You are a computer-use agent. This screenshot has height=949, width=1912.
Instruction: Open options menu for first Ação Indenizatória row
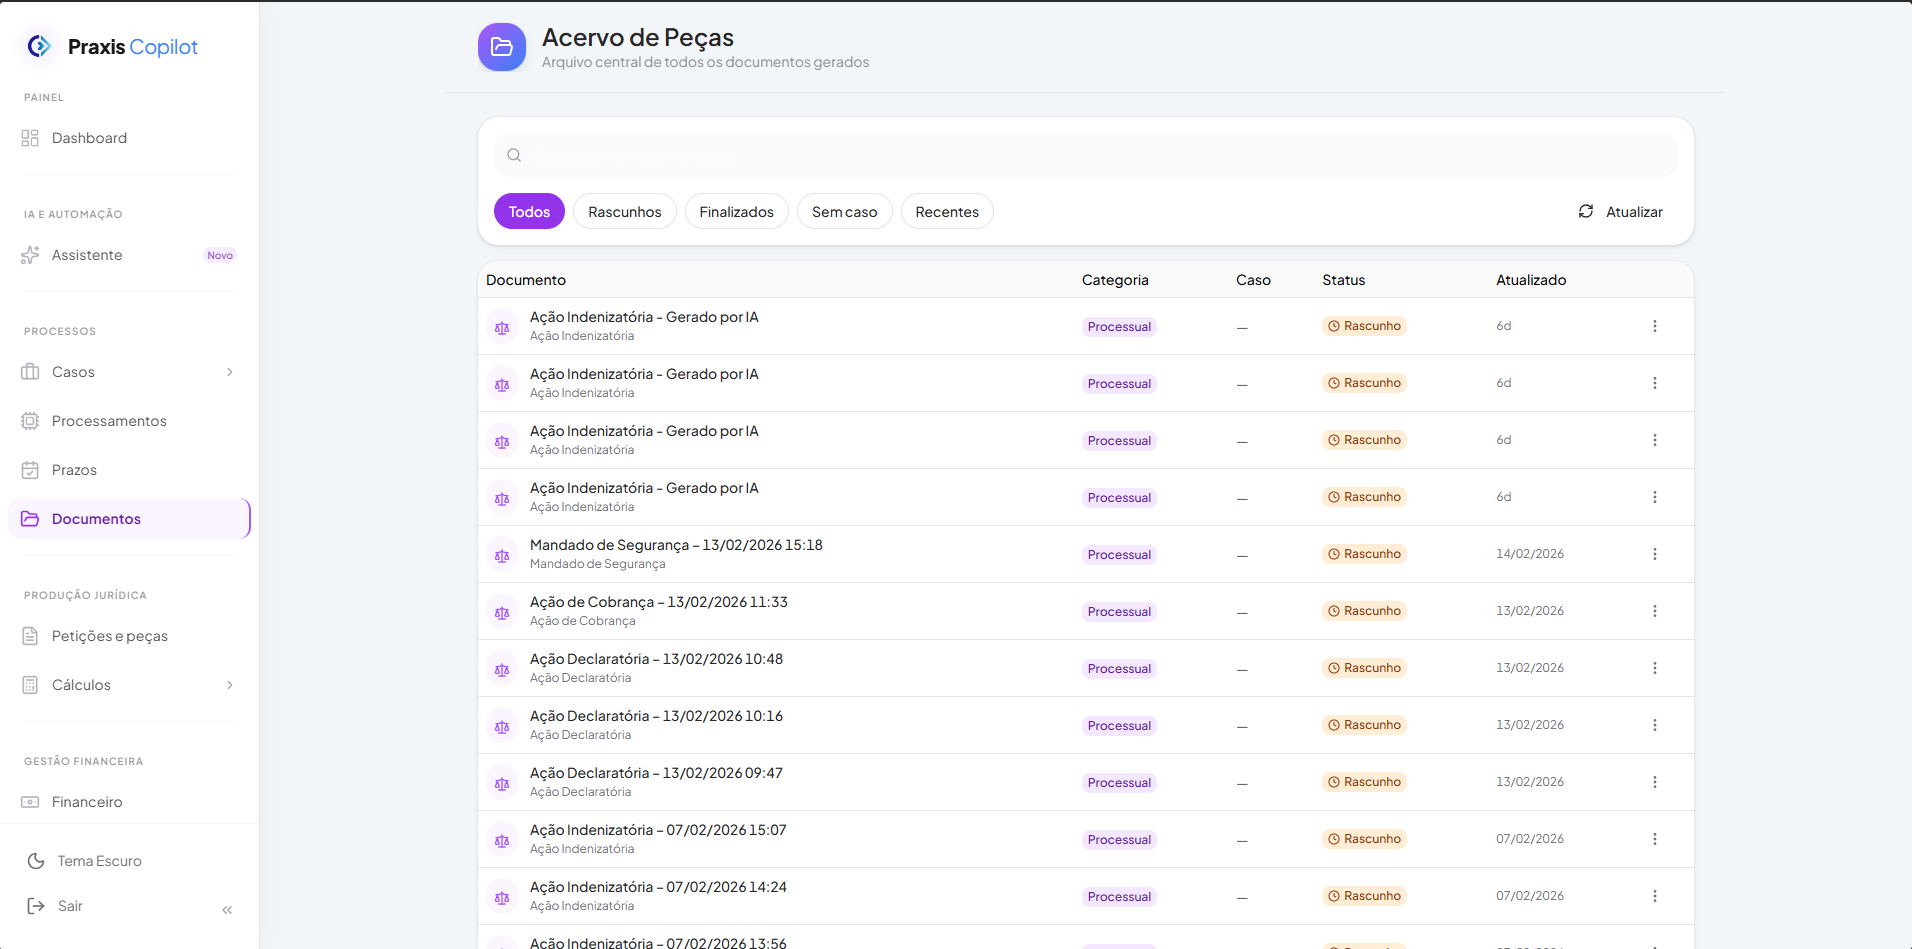(1654, 326)
